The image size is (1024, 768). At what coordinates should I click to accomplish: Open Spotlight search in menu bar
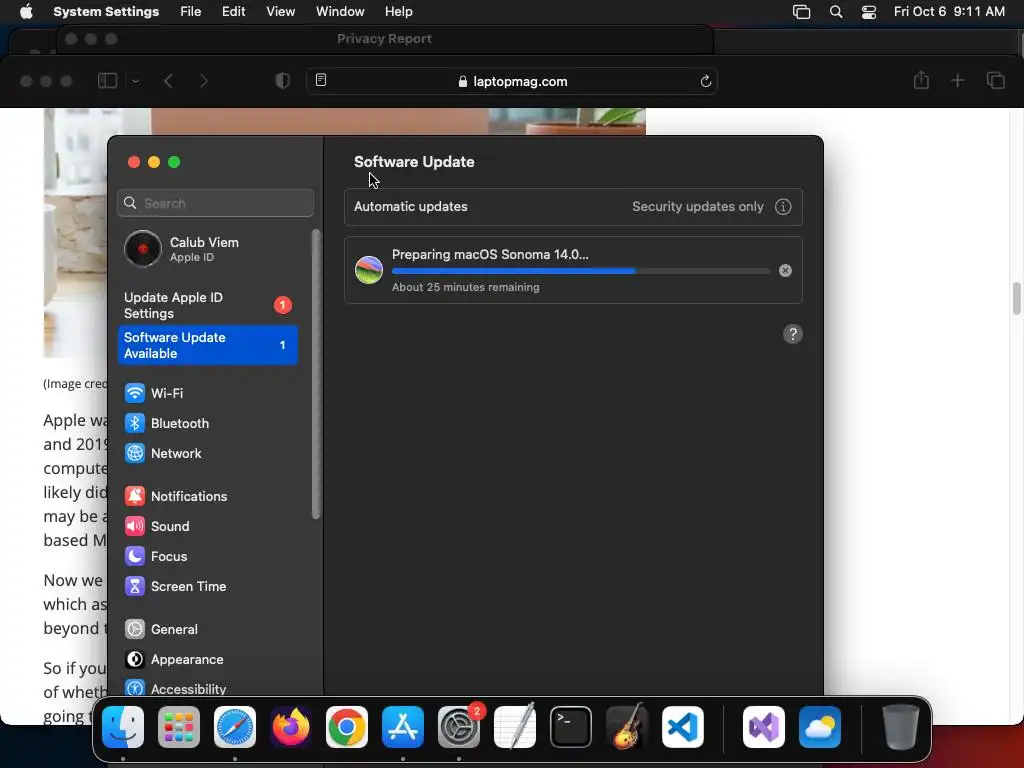click(x=836, y=12)
